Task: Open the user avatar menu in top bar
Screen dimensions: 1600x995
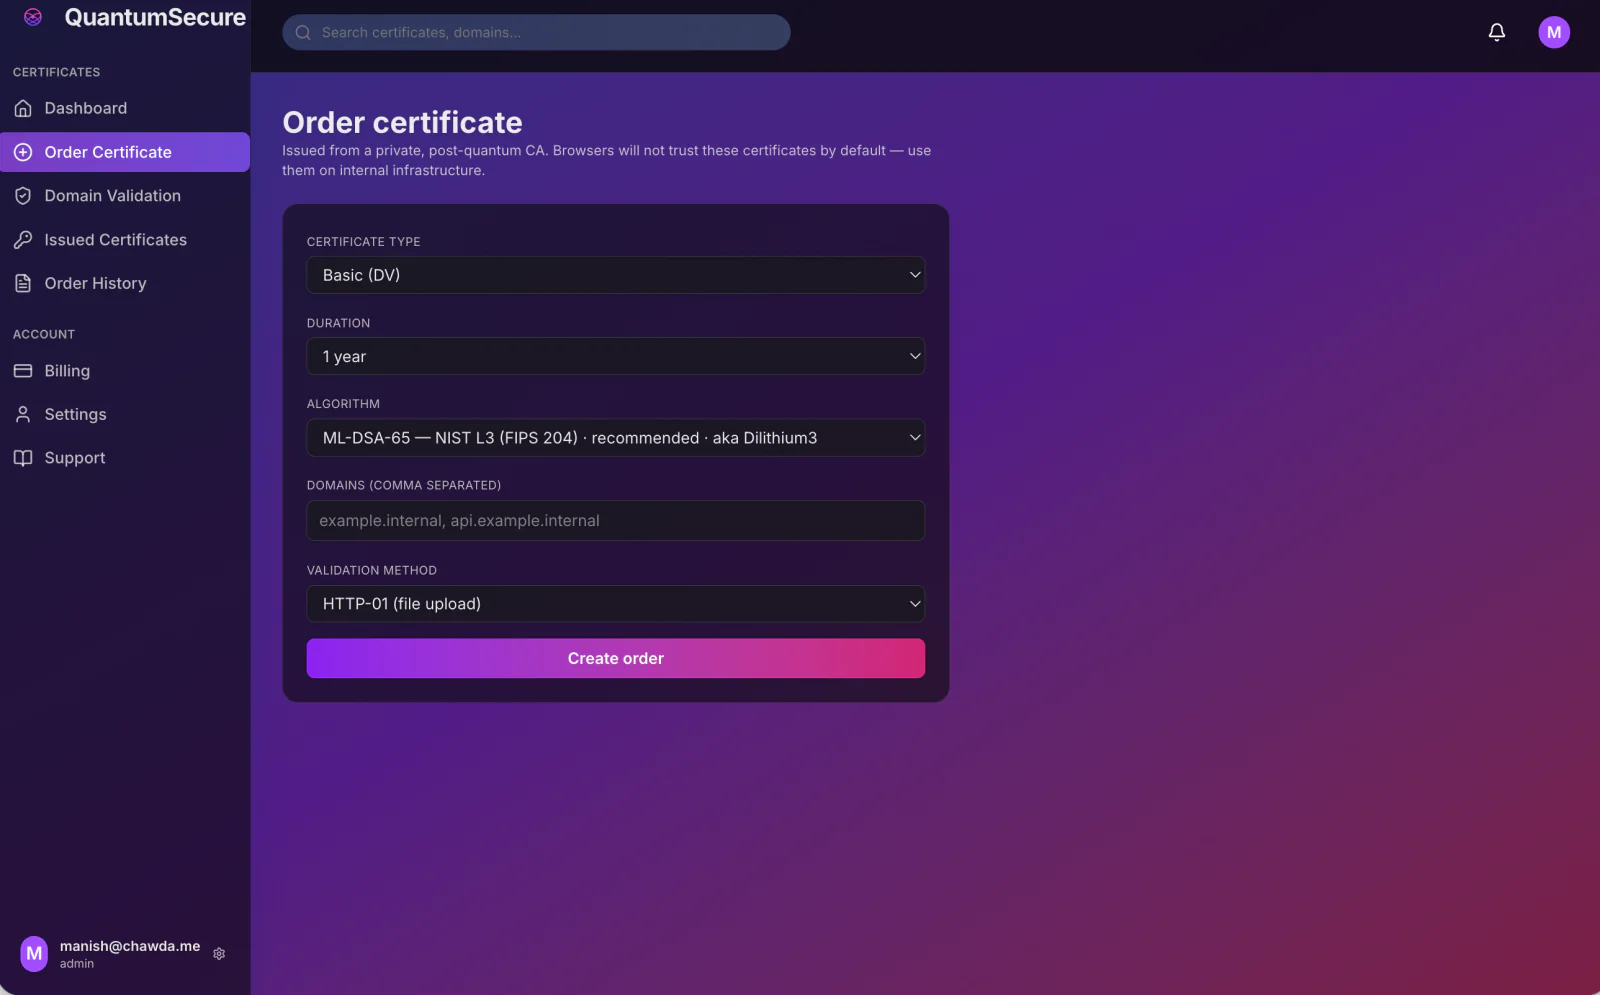Action: click(x=1553, y=32)
